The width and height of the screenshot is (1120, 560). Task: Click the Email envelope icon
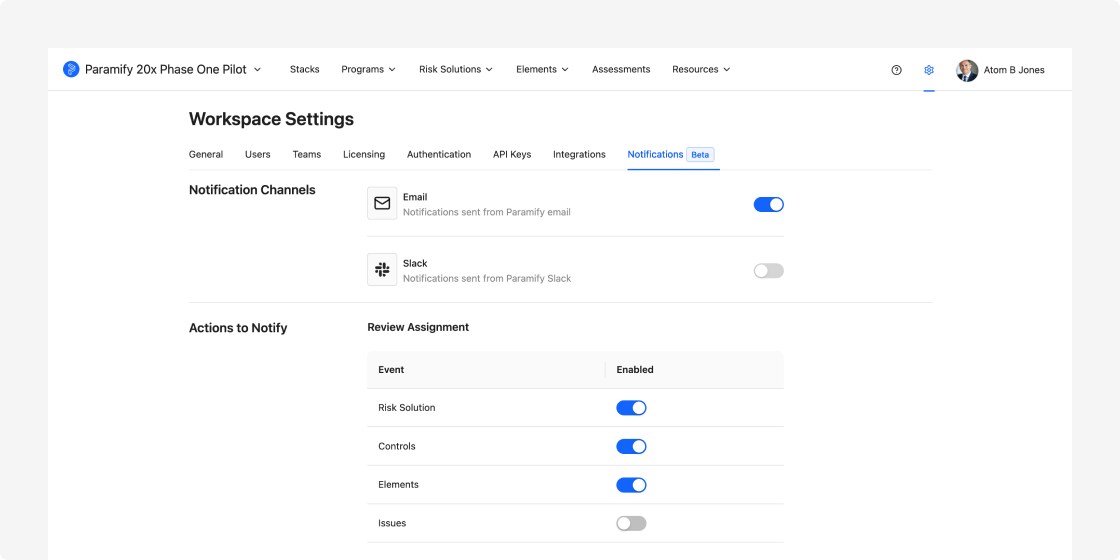[x=382, y=204]
